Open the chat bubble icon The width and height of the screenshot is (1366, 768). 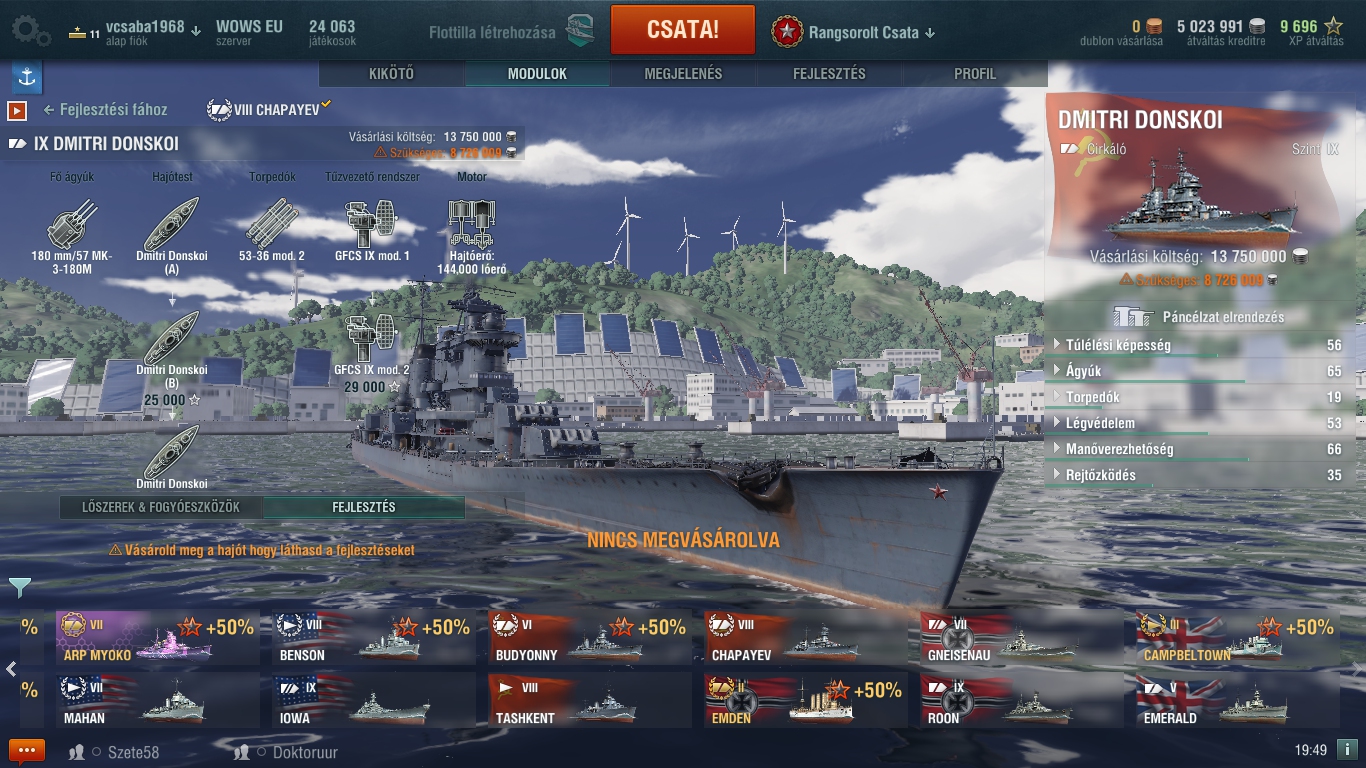27,751
